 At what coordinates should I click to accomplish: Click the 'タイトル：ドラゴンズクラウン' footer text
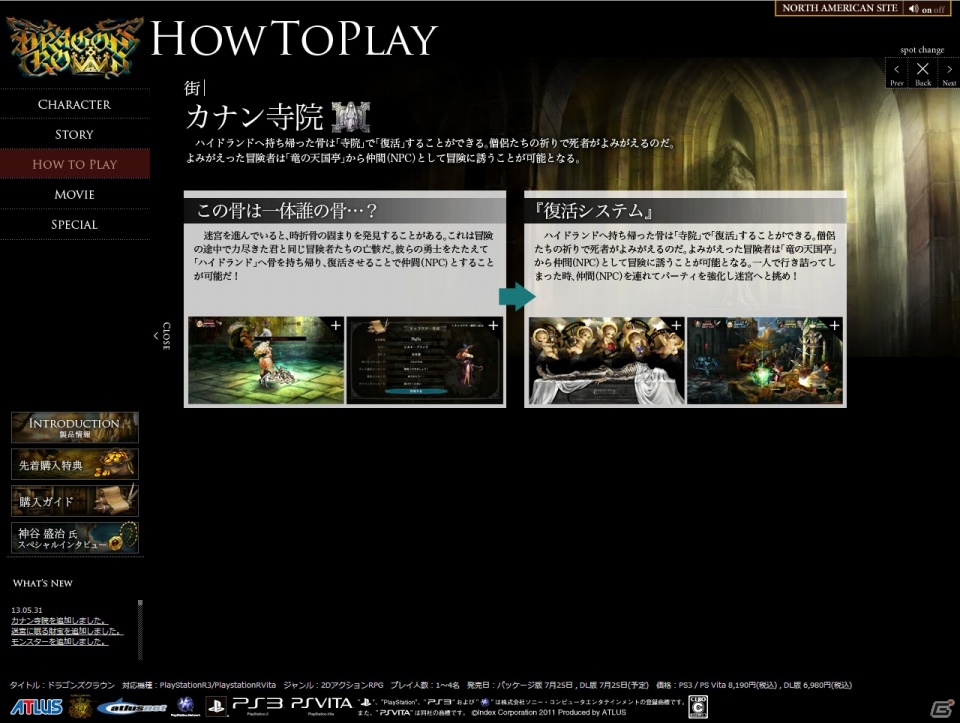[x=62, y=685]
